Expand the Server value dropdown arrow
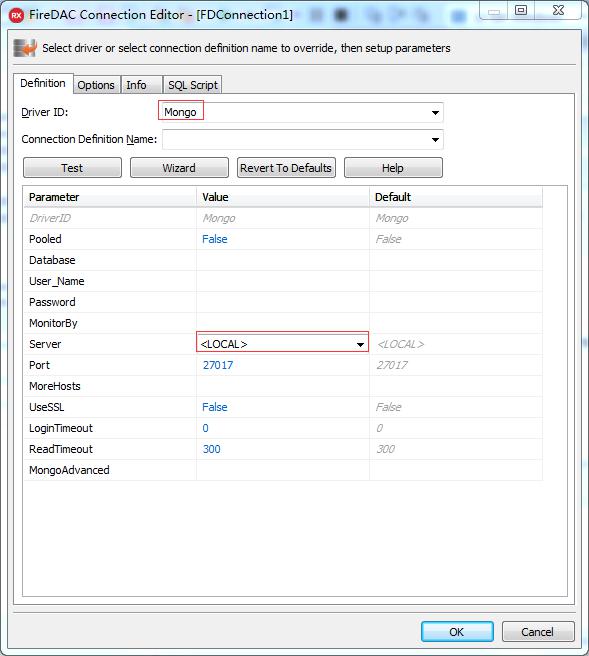The width and height of the screenshot is (589, 656). point(360,344)
